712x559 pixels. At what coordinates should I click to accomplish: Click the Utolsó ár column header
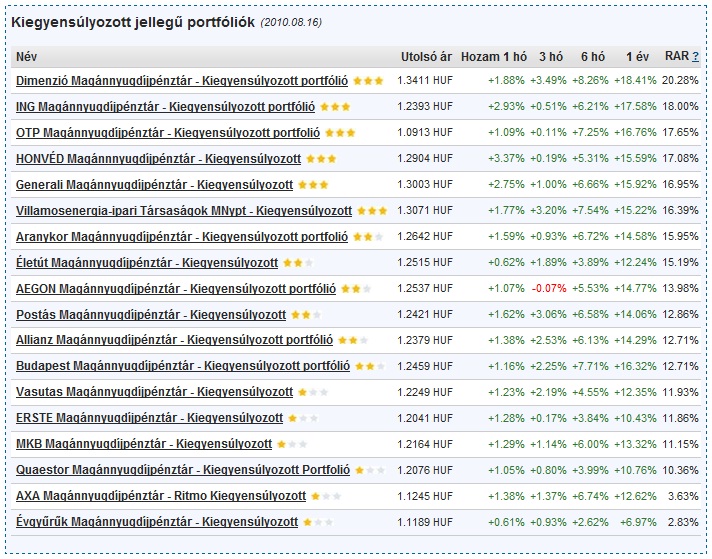(x=426, y=57)
